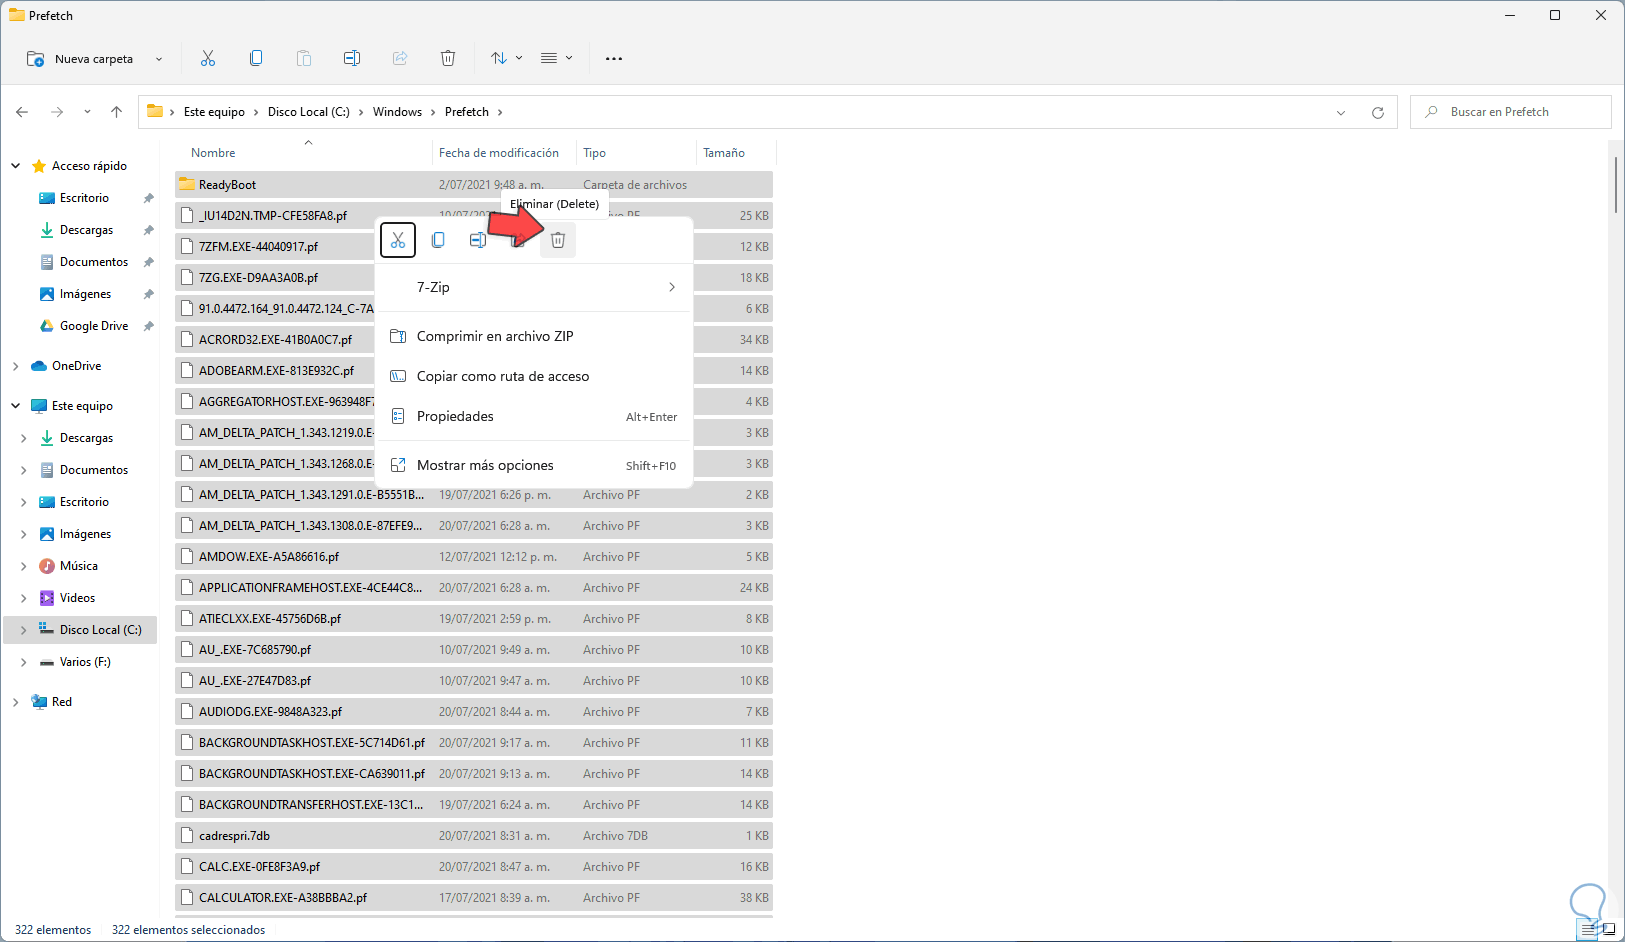Select file CALCULATOR.EXE-A38BBBA2.pf

(x=283, y=898)
